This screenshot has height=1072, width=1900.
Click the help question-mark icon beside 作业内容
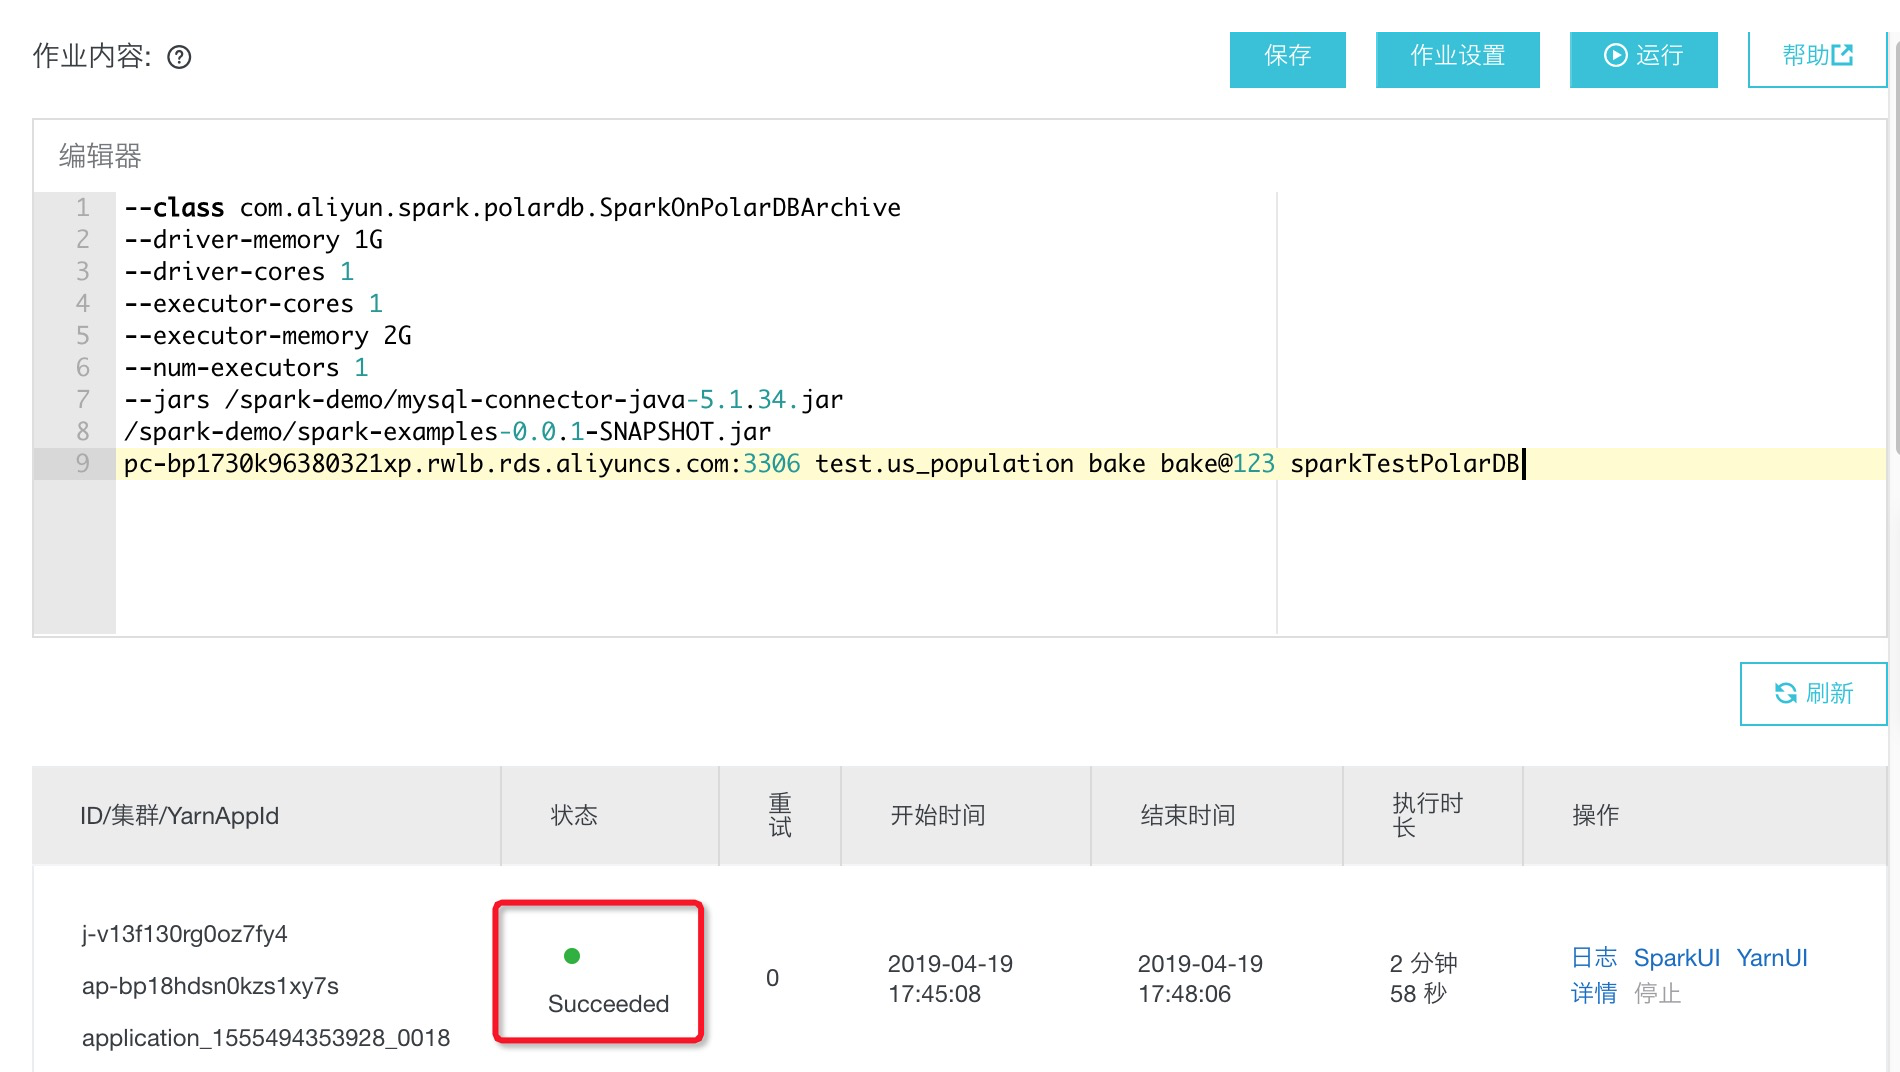click(179, 57)
